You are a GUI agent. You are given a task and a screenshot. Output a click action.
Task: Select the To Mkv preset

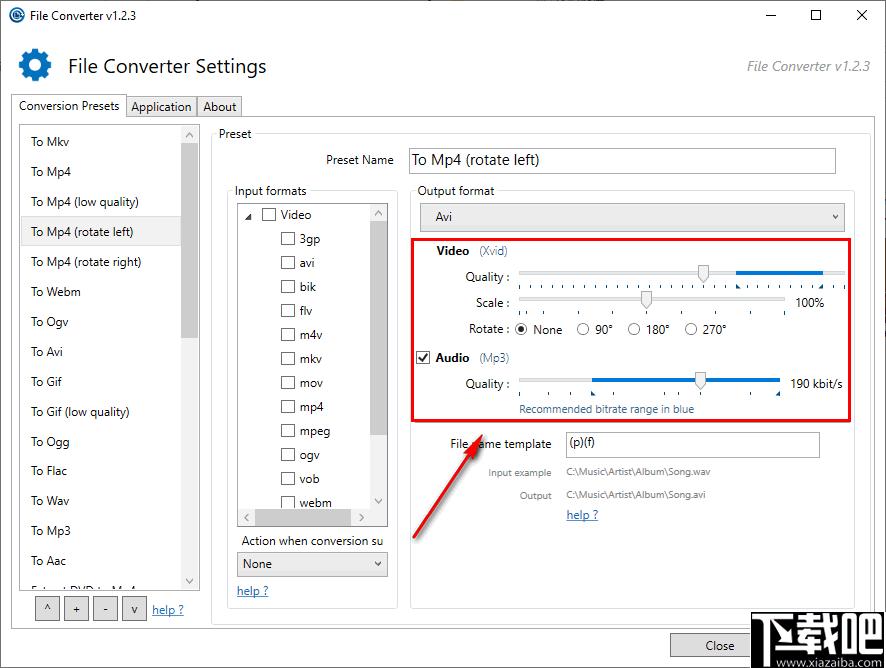101,142
